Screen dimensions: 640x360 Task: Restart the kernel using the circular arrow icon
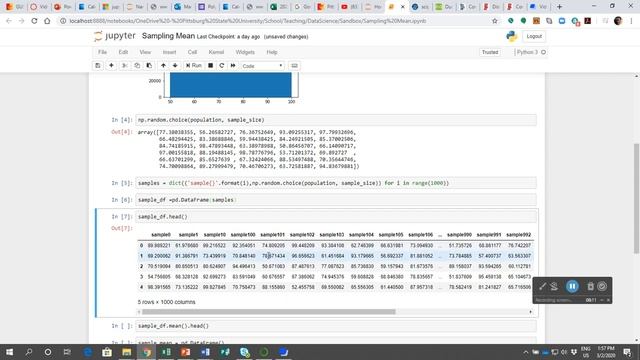tap(222, 66)
